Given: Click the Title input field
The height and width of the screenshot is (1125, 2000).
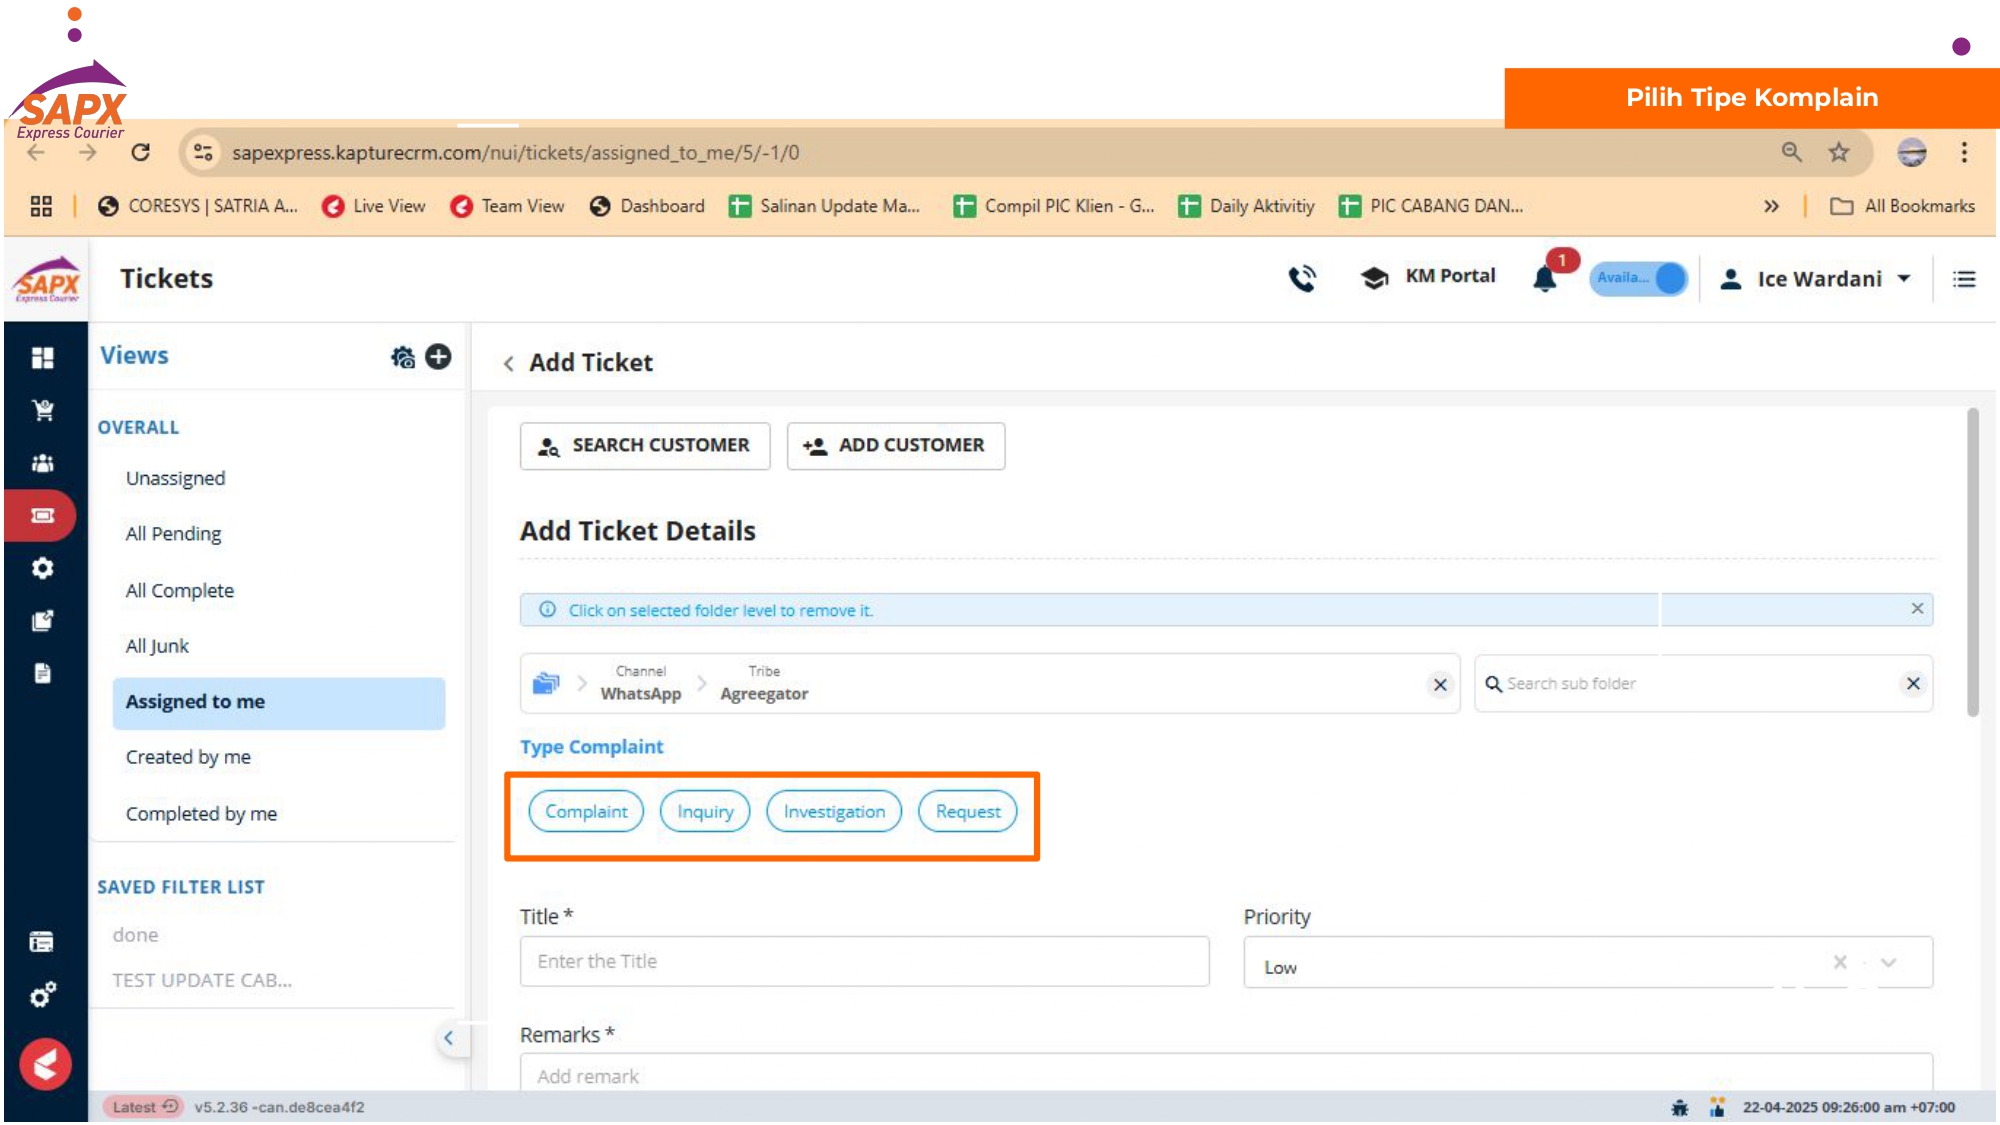Looking at the screenshot, I should pos(864,962).
